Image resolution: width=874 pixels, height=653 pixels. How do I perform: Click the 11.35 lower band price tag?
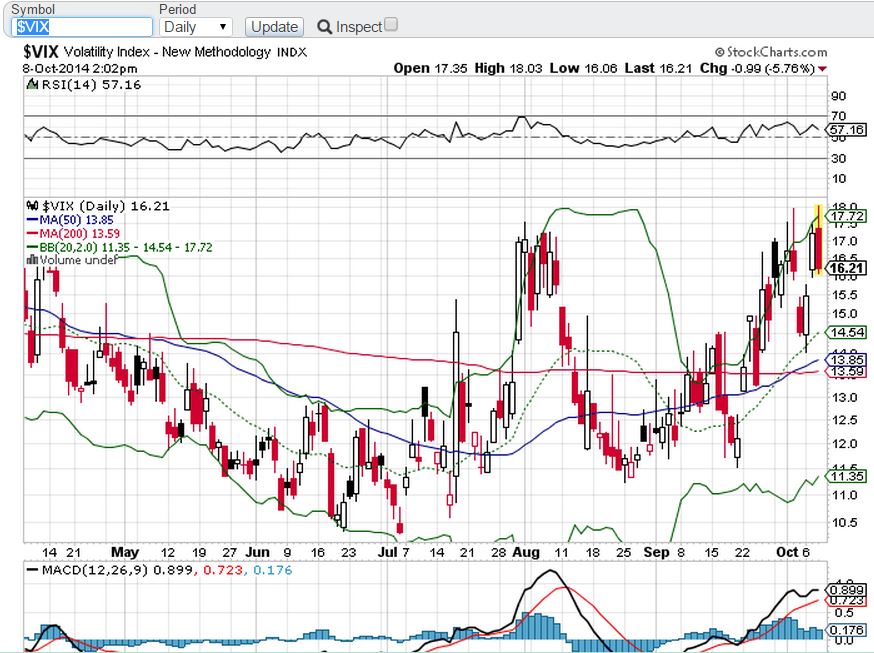tap(847, 476)
